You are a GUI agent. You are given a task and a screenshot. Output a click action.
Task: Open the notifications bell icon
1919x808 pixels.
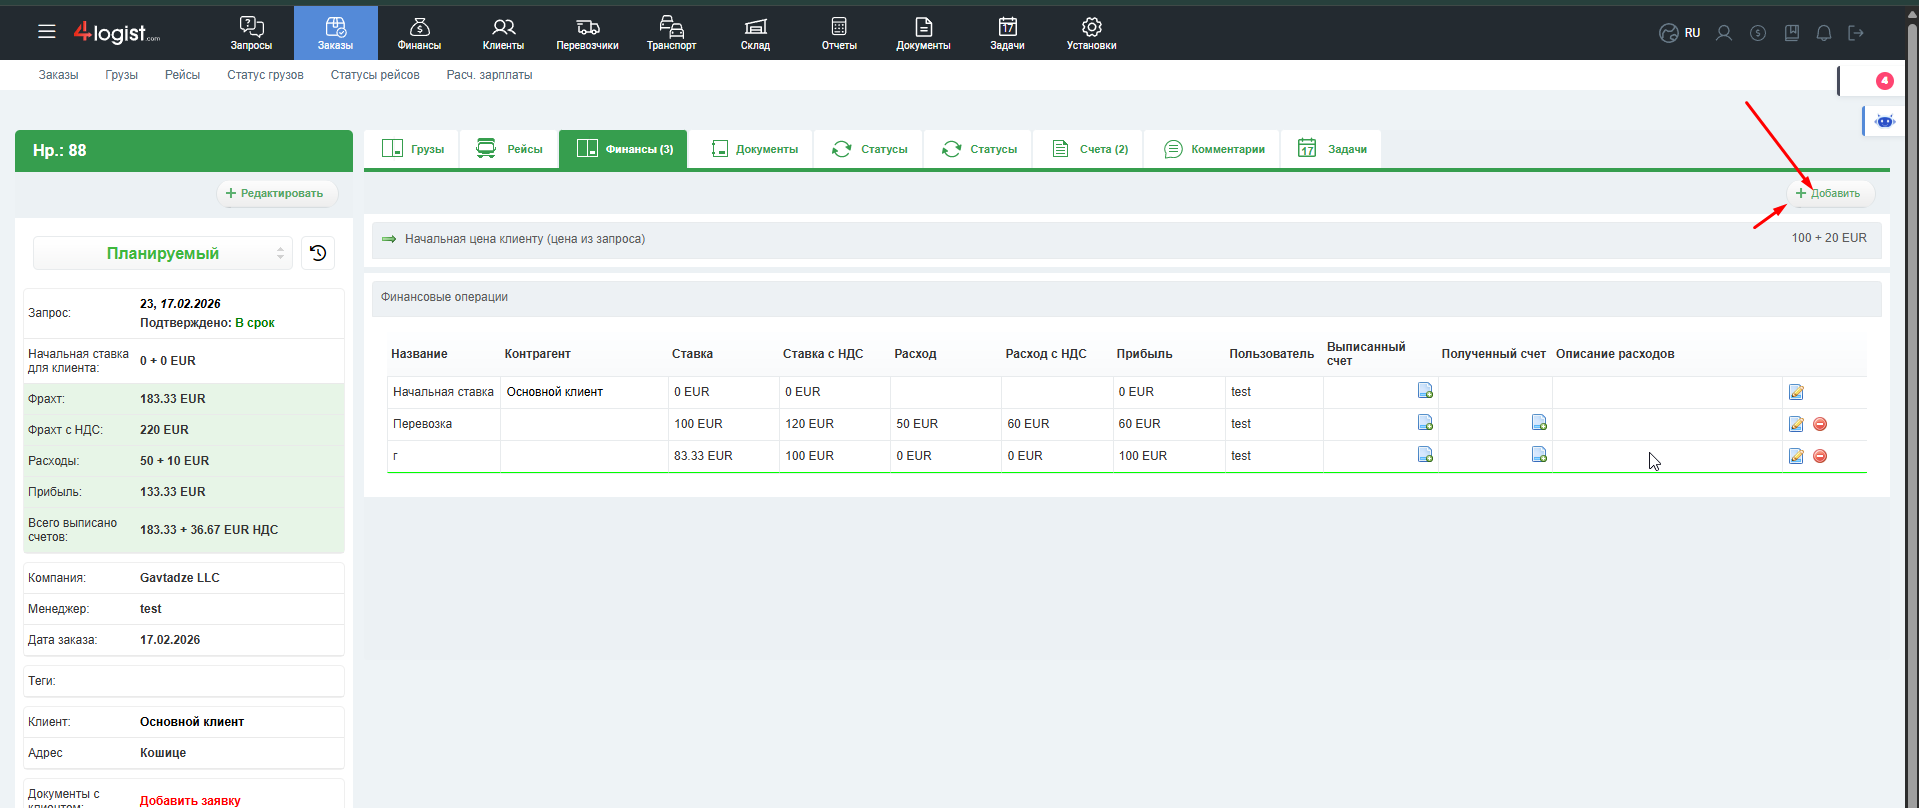(x=1823, y=33)
